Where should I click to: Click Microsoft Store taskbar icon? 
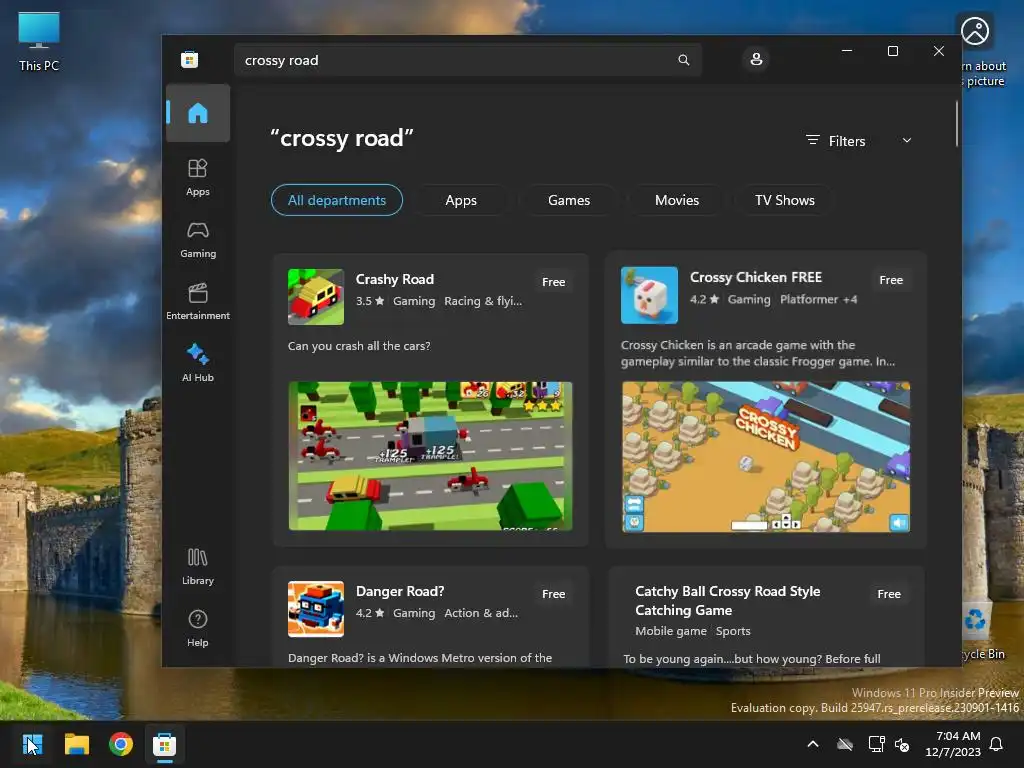(x=165, y=744)
